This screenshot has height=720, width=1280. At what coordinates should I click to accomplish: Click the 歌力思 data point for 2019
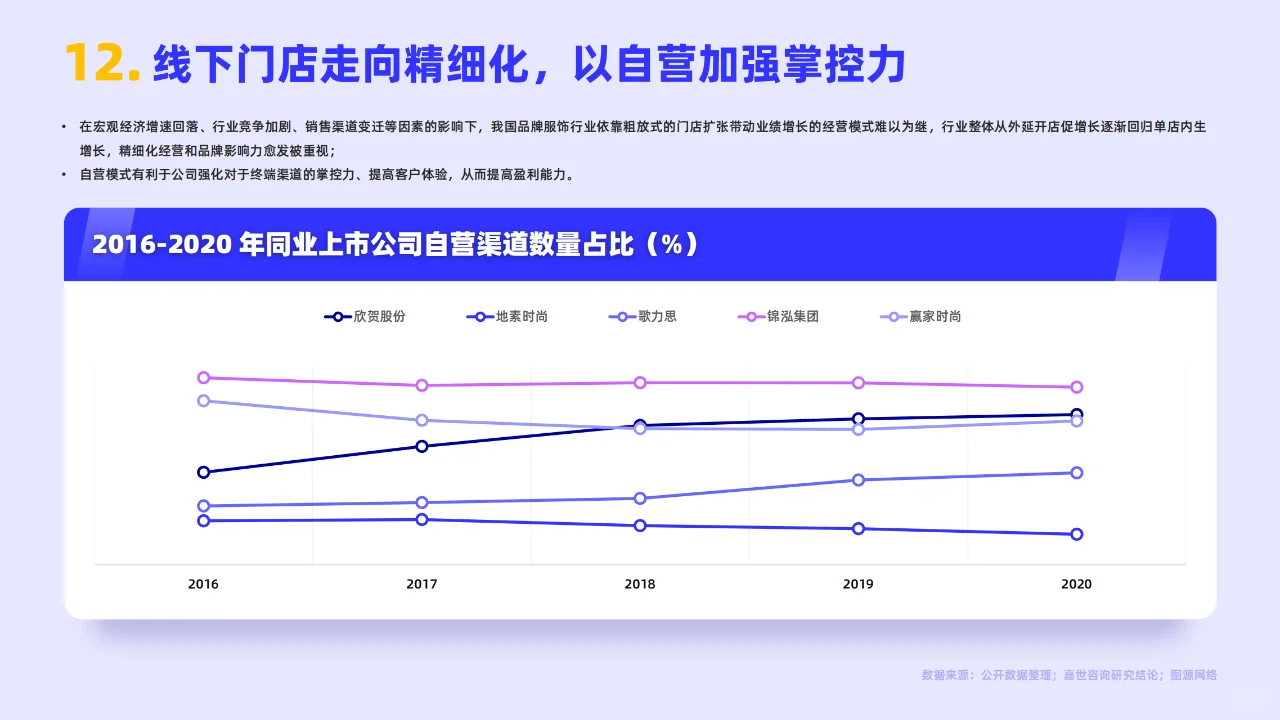click(858, 480)
